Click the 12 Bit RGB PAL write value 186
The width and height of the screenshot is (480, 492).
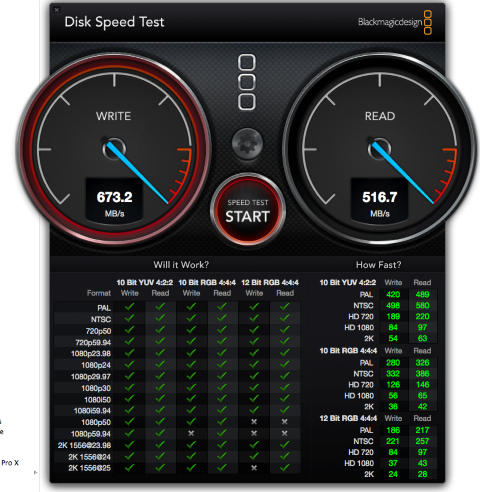point(393,430)
